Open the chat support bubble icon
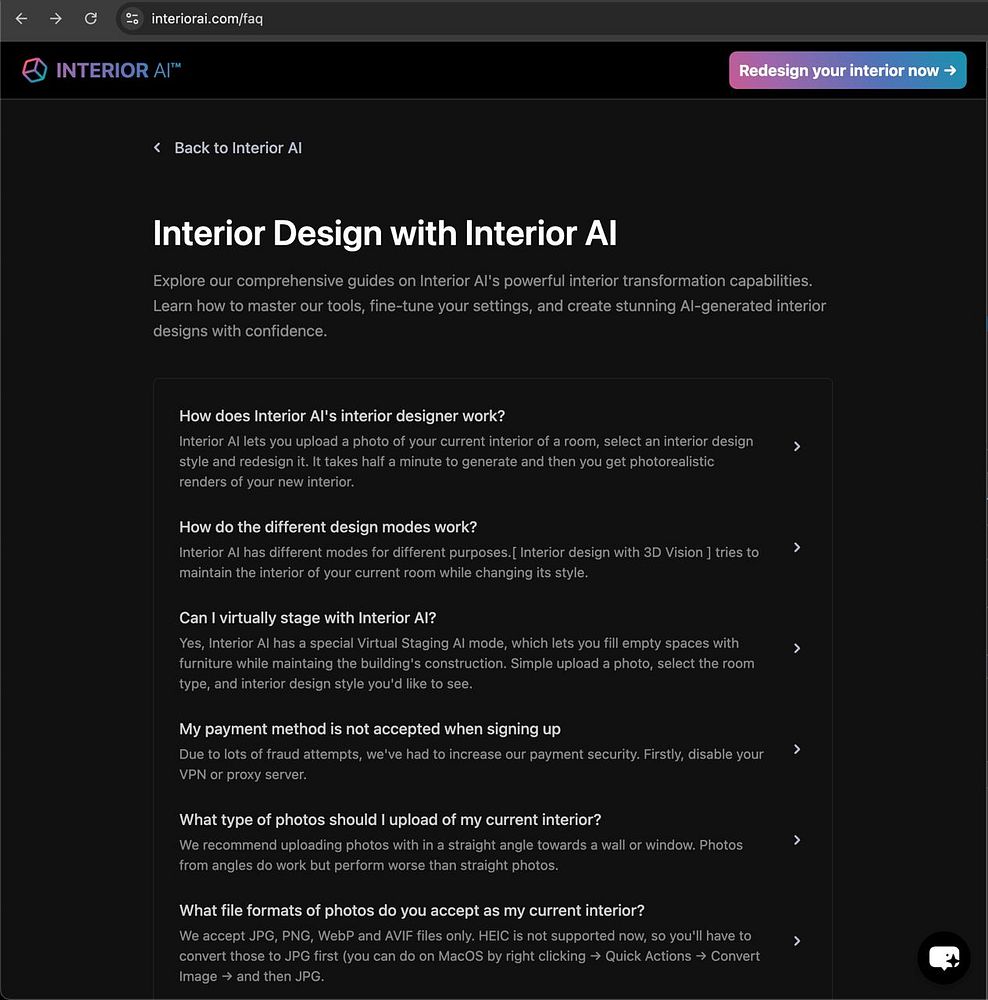Viewport: 988px width, 1000px height. coord(944,957)
